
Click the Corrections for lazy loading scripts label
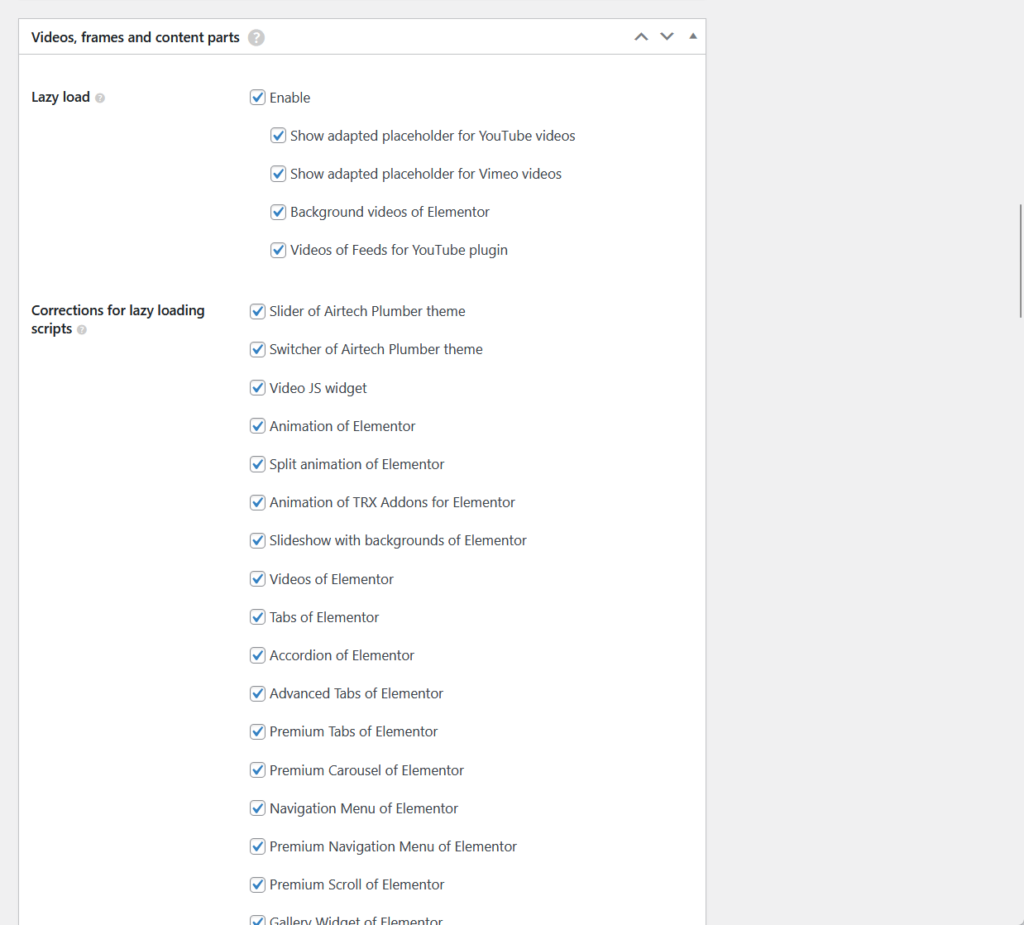click(x=118, y=319)
